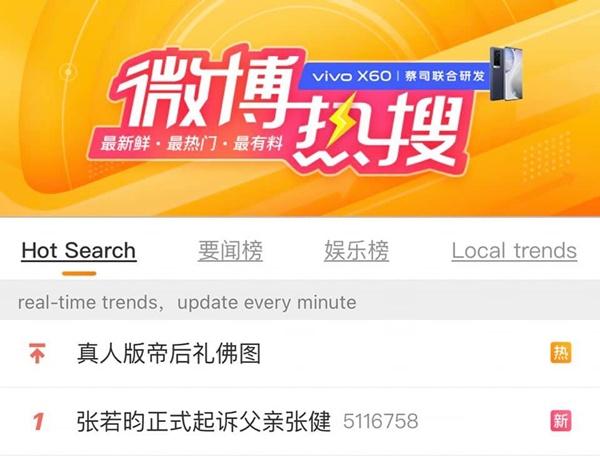
Task: Click the orange 热 hot badge
Action: tap(561, 352)
